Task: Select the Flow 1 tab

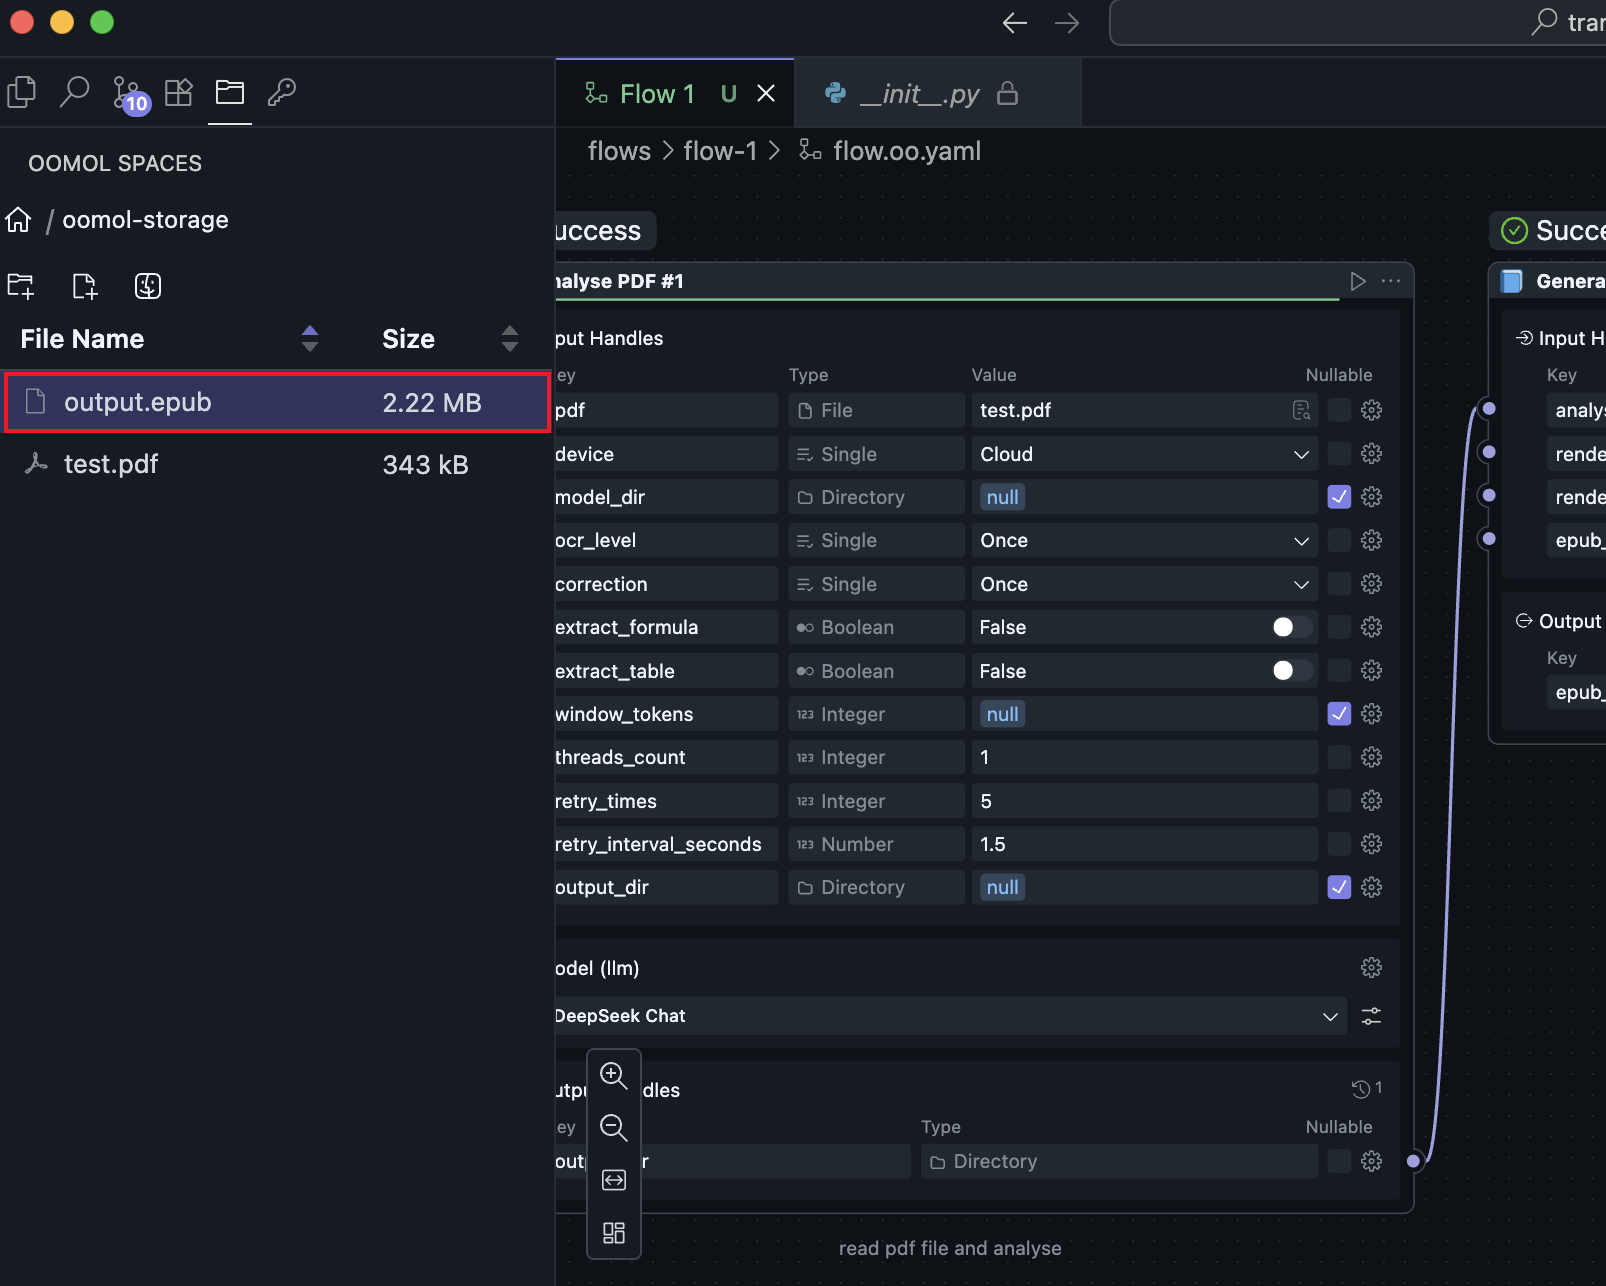Action: click(656, 94)
